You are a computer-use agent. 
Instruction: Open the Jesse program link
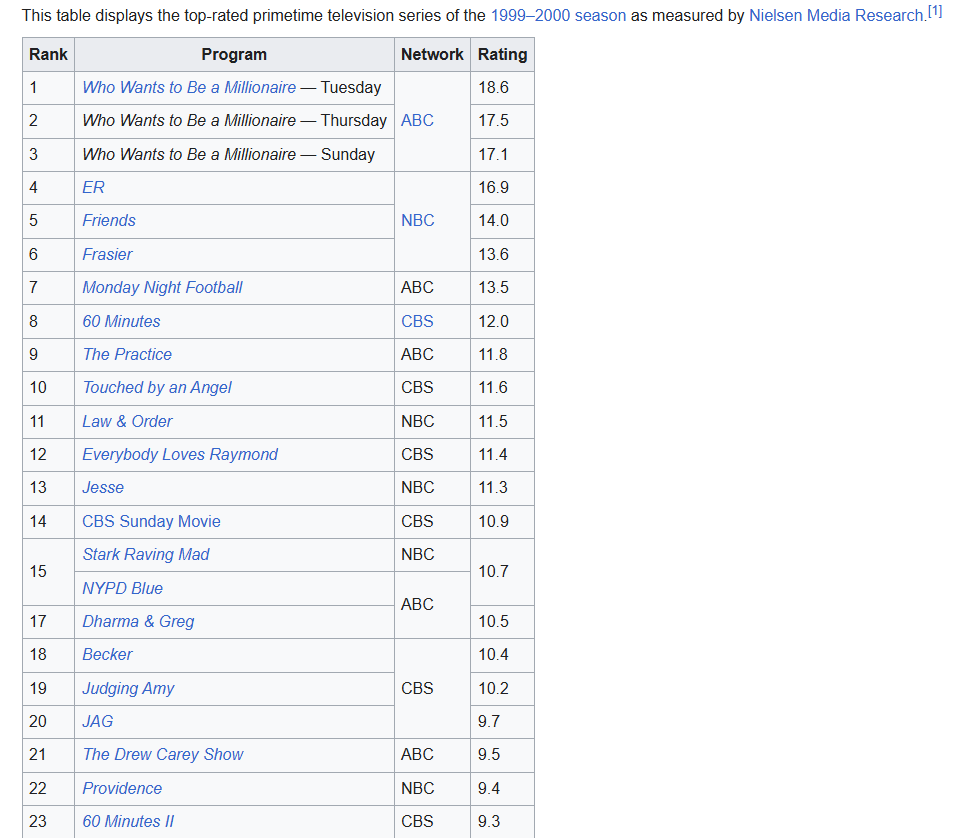[x=103, y=487]
